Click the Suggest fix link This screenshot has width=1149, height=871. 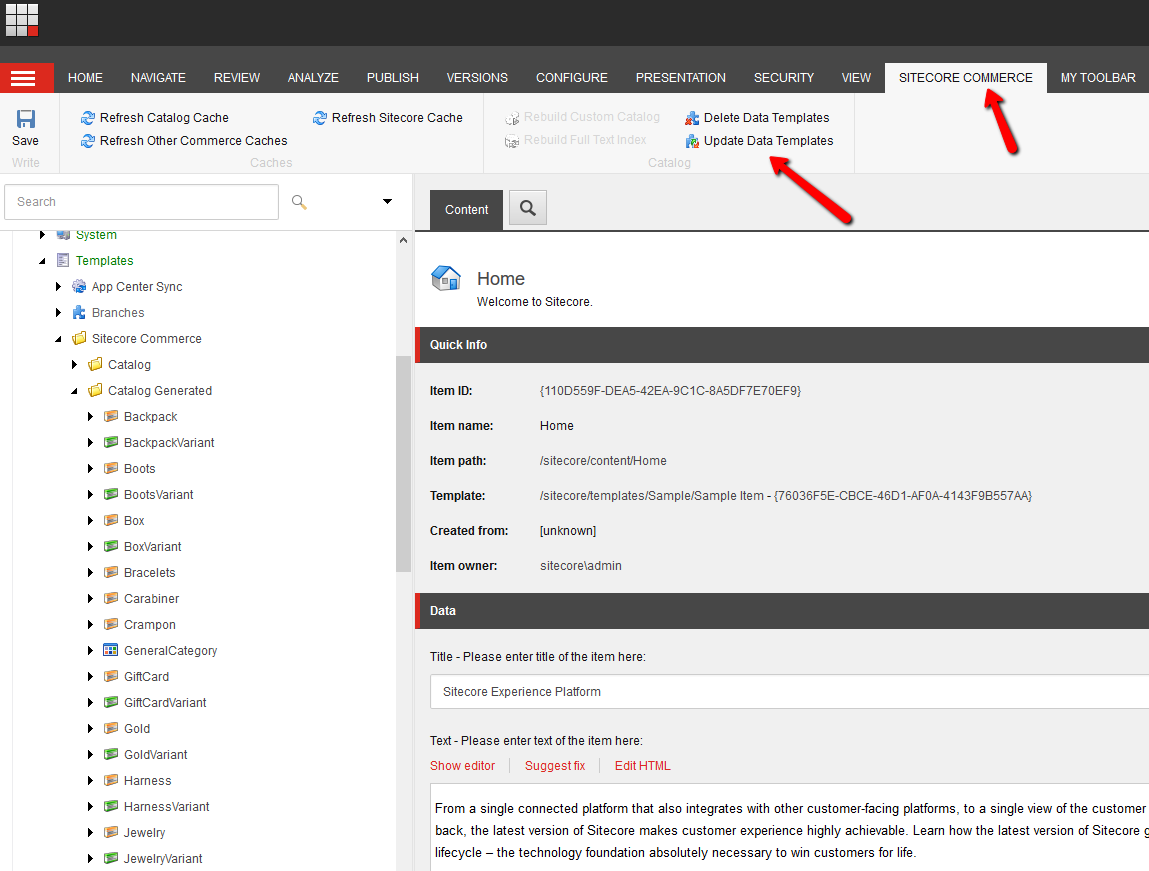coord(555,766)
